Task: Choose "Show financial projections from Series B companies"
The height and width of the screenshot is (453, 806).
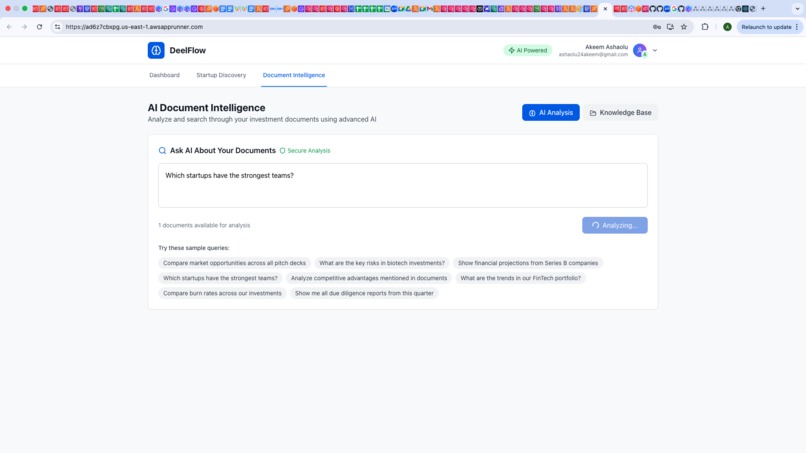Action: [528, 263]
